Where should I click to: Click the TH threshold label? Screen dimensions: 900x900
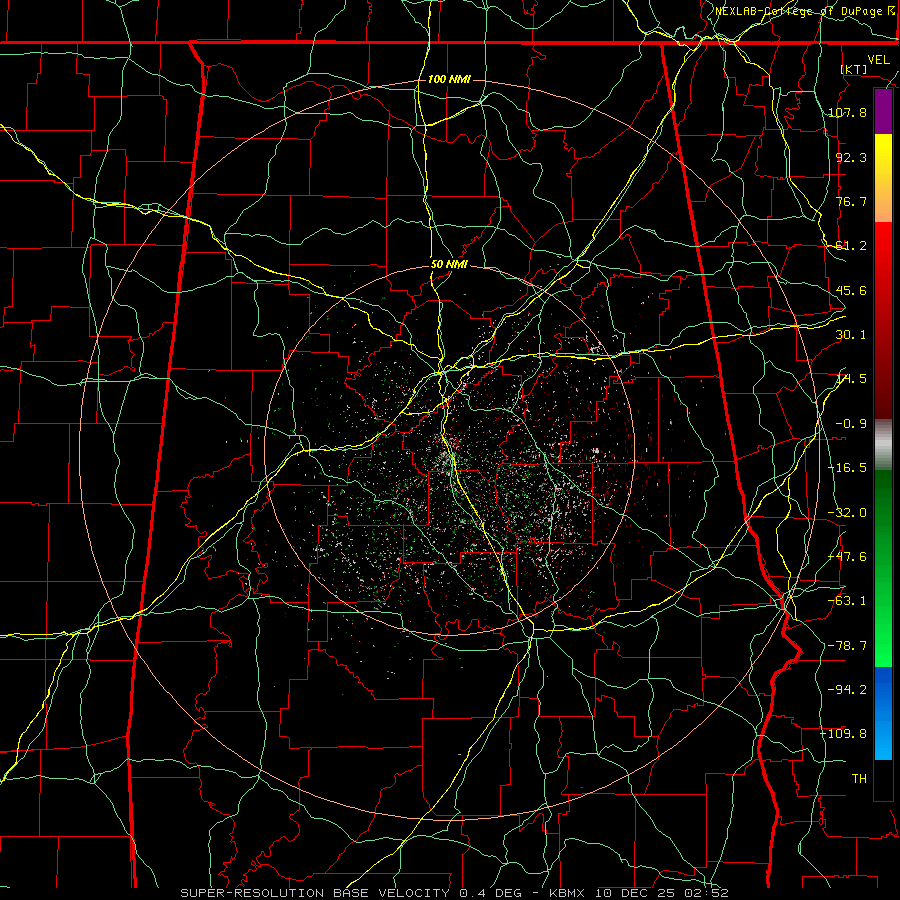click(x=859, y=779)
